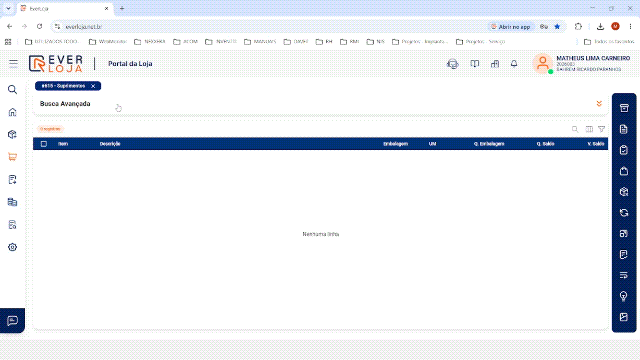Reload the page with browser refresh
Viewport: 640px width, 360px height.
(x=39, y=27)
